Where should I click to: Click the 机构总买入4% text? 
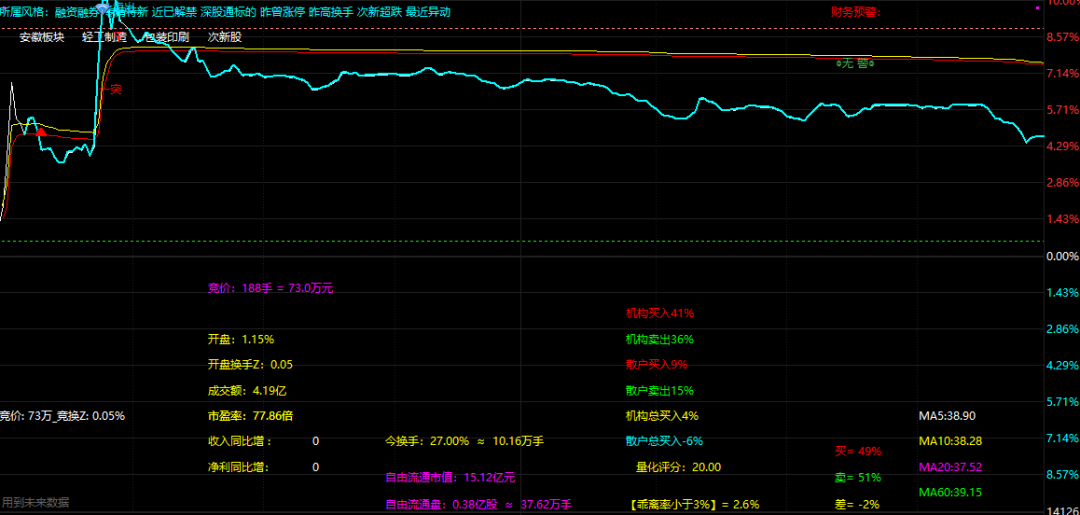tap(662, 416)
